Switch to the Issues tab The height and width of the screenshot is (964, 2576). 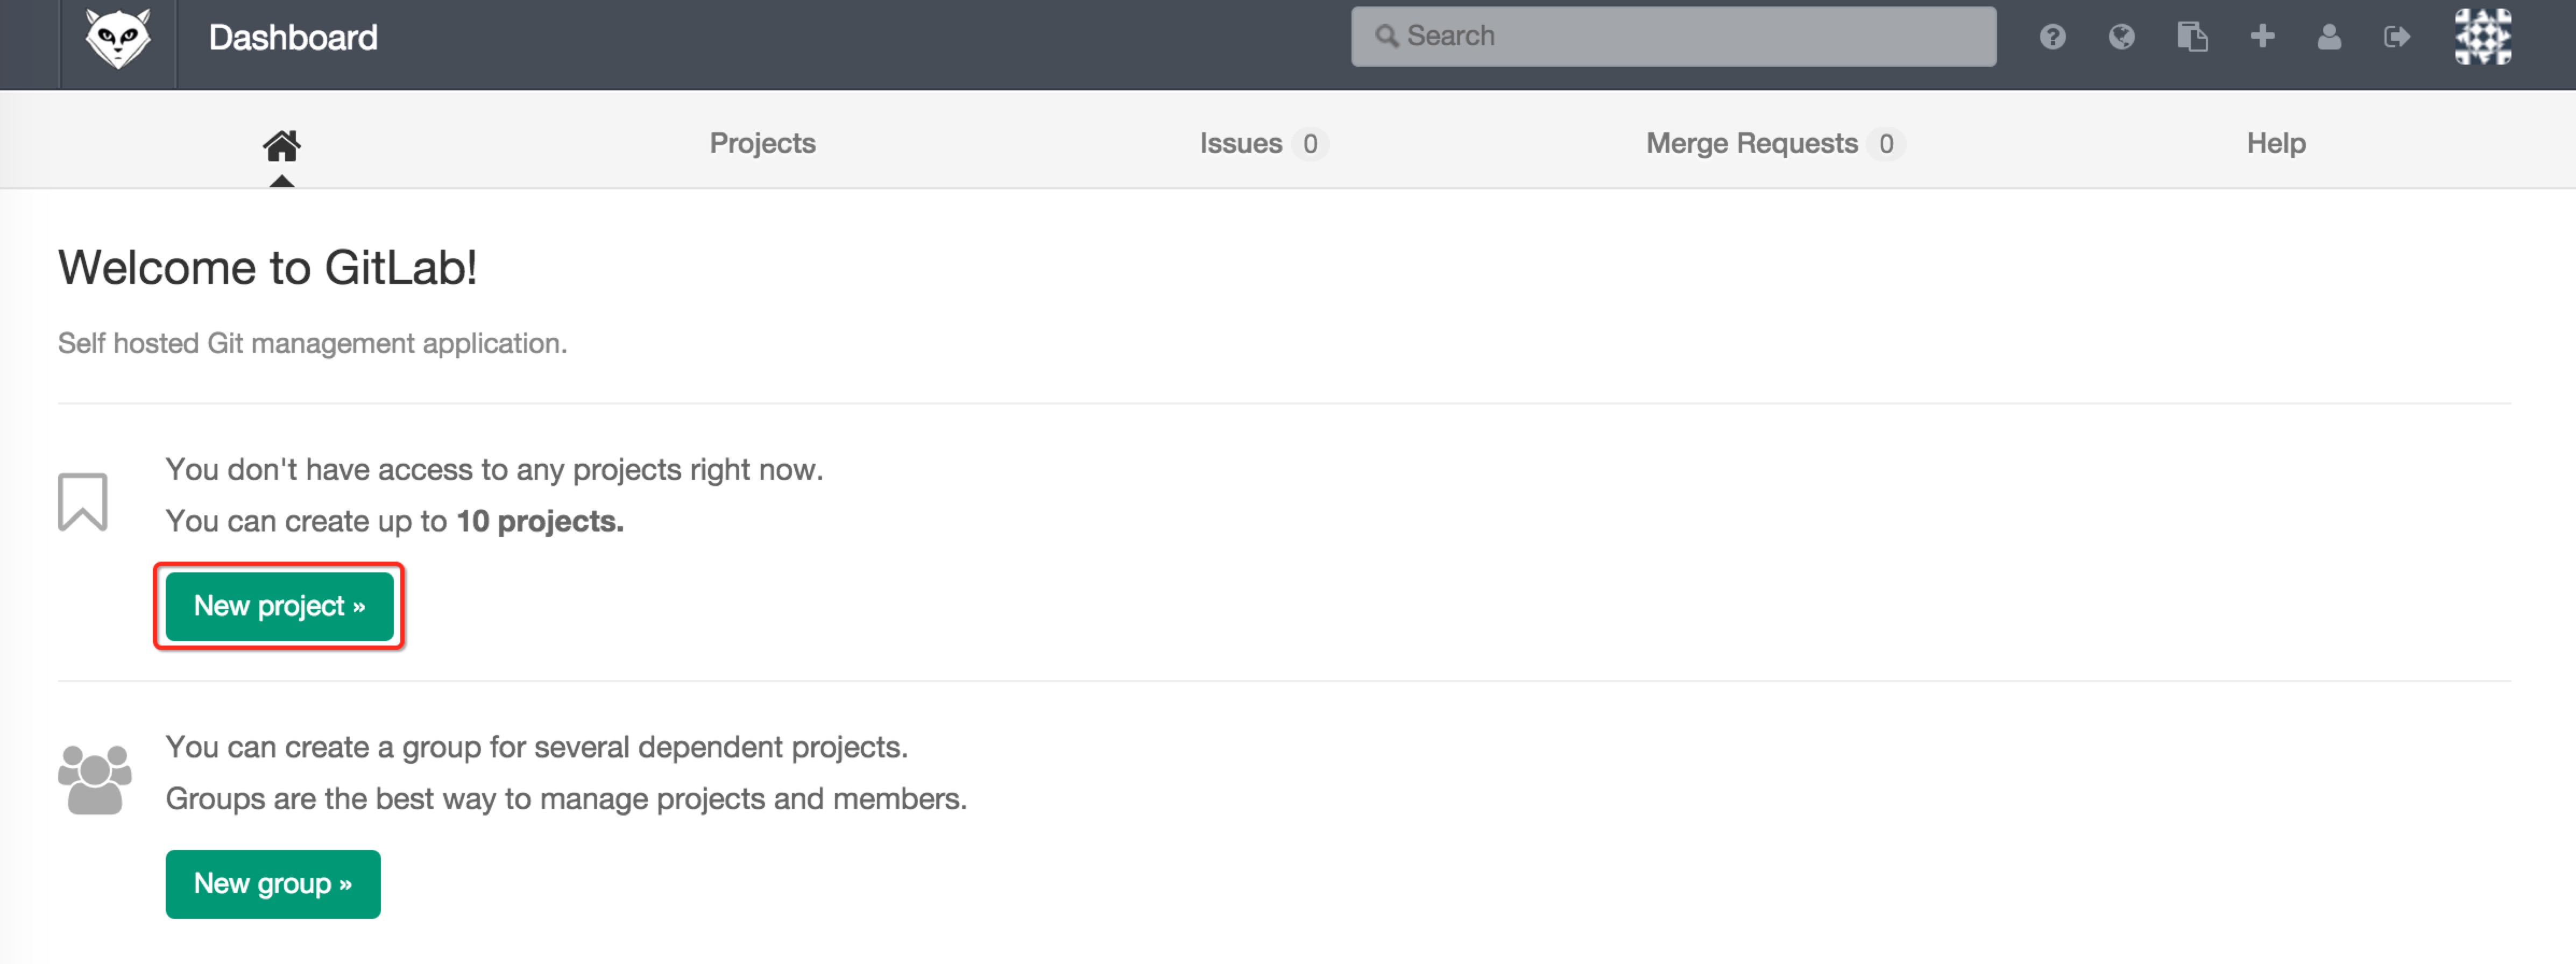tap(1263, 143)
